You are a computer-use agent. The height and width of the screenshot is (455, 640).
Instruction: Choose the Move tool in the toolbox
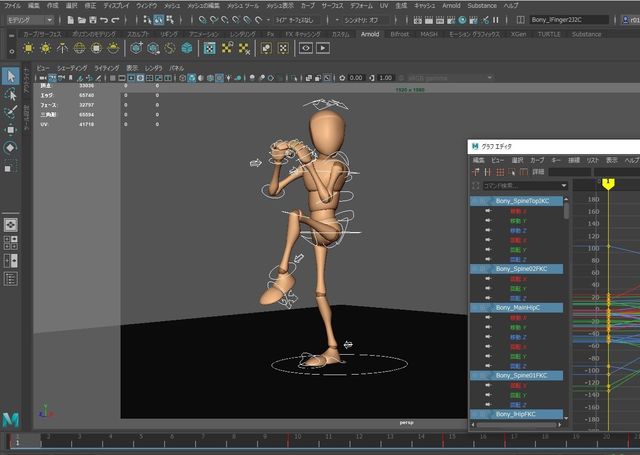click(11, 130)
